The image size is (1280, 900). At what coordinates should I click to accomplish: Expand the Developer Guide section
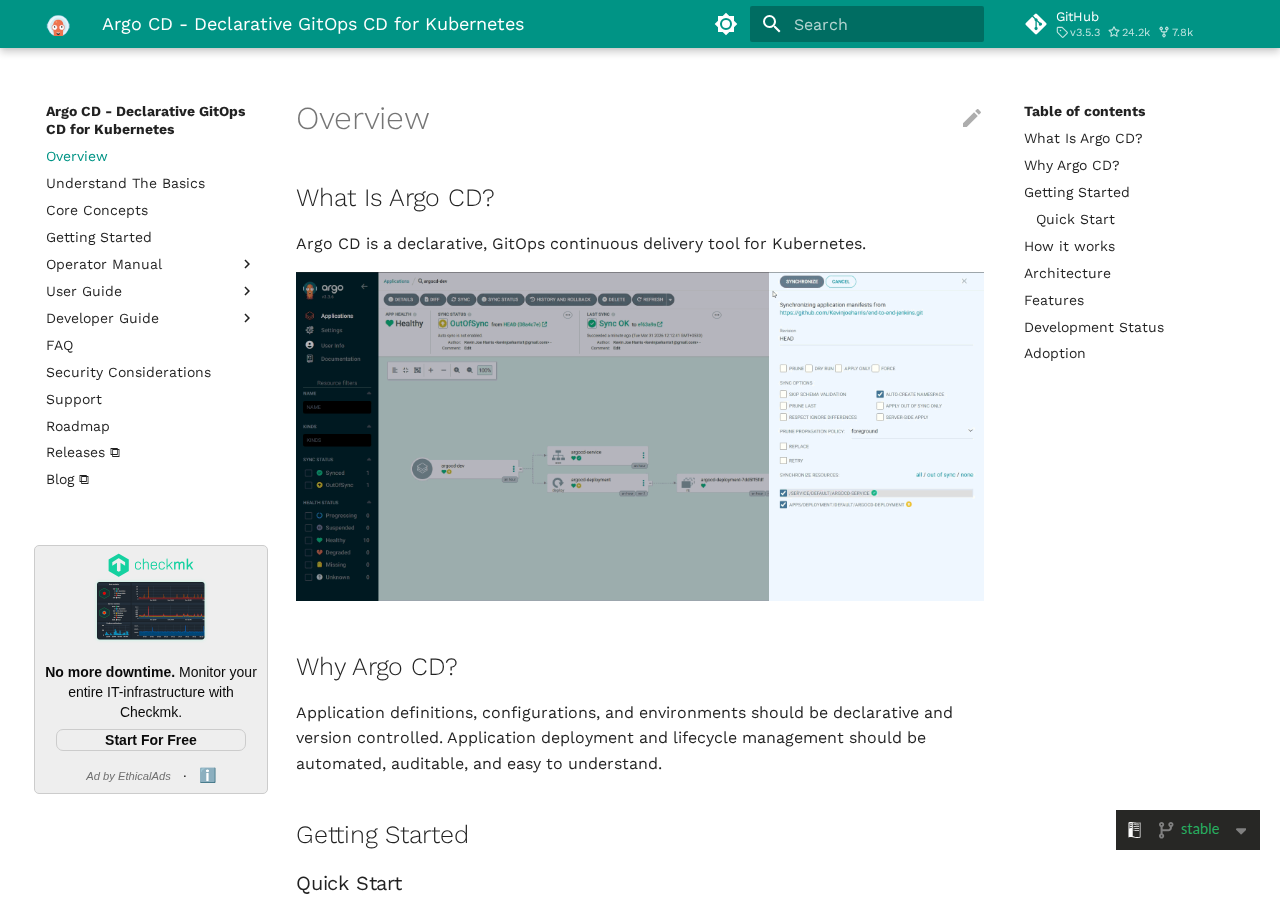click(x=248, y=318)
